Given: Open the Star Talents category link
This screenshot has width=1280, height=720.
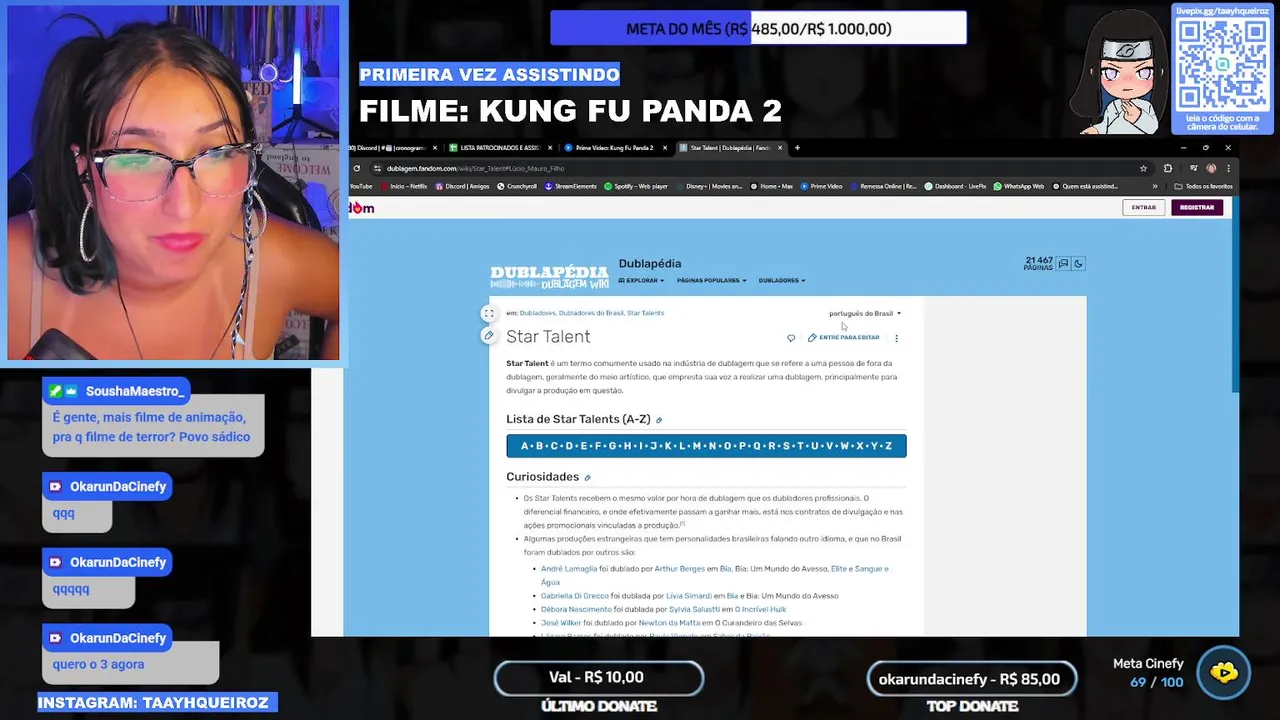Looking at the screenshot, I should click(x=645, y=314).
